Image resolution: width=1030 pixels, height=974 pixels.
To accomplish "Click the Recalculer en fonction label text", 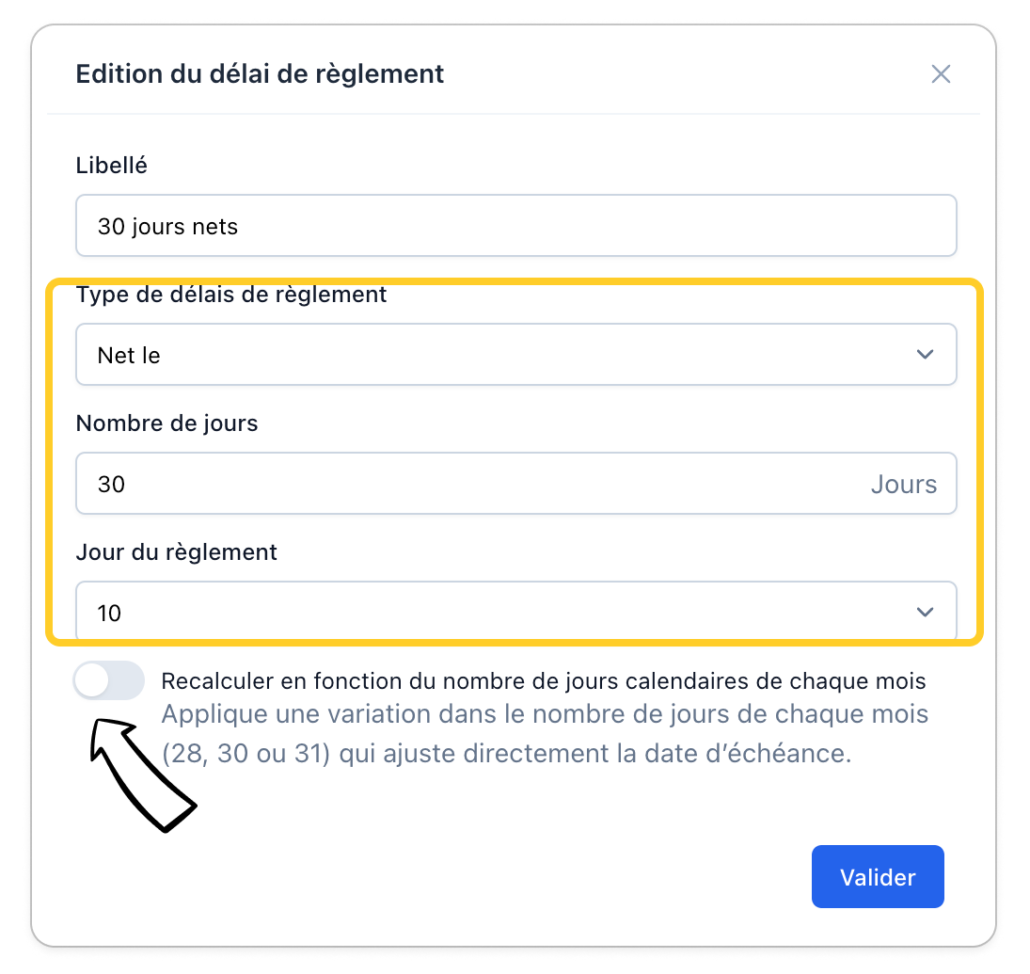I will click(543, 682).
